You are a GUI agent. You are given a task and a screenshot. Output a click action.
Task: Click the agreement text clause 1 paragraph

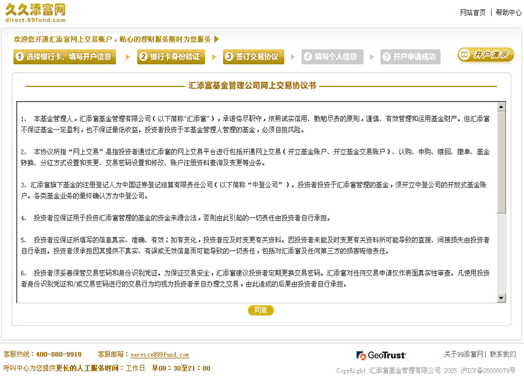coord(255,124)
